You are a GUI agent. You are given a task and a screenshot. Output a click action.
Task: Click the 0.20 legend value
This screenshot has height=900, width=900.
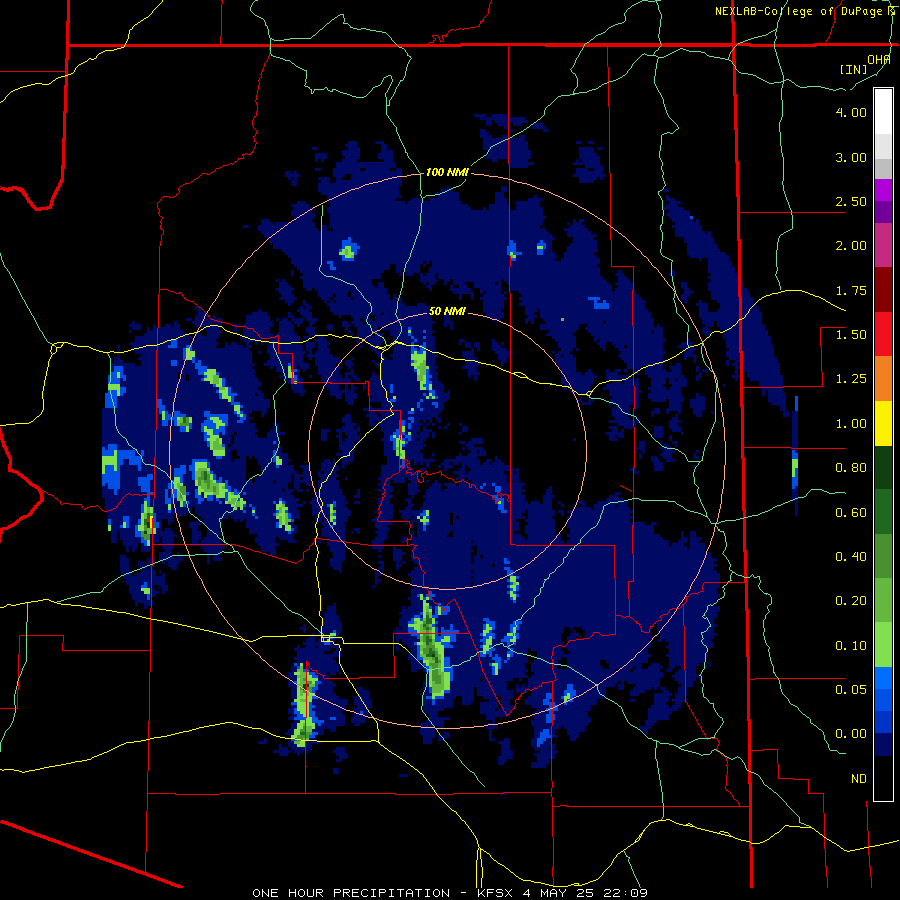(851, 601)
